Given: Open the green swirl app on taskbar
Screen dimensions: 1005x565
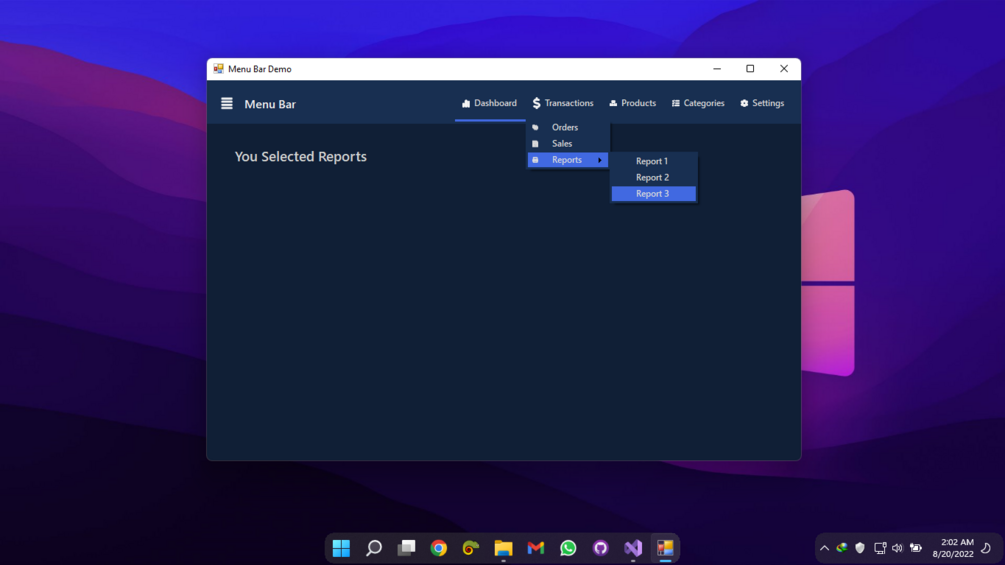Looking at the screenshot, I should 471,548.
